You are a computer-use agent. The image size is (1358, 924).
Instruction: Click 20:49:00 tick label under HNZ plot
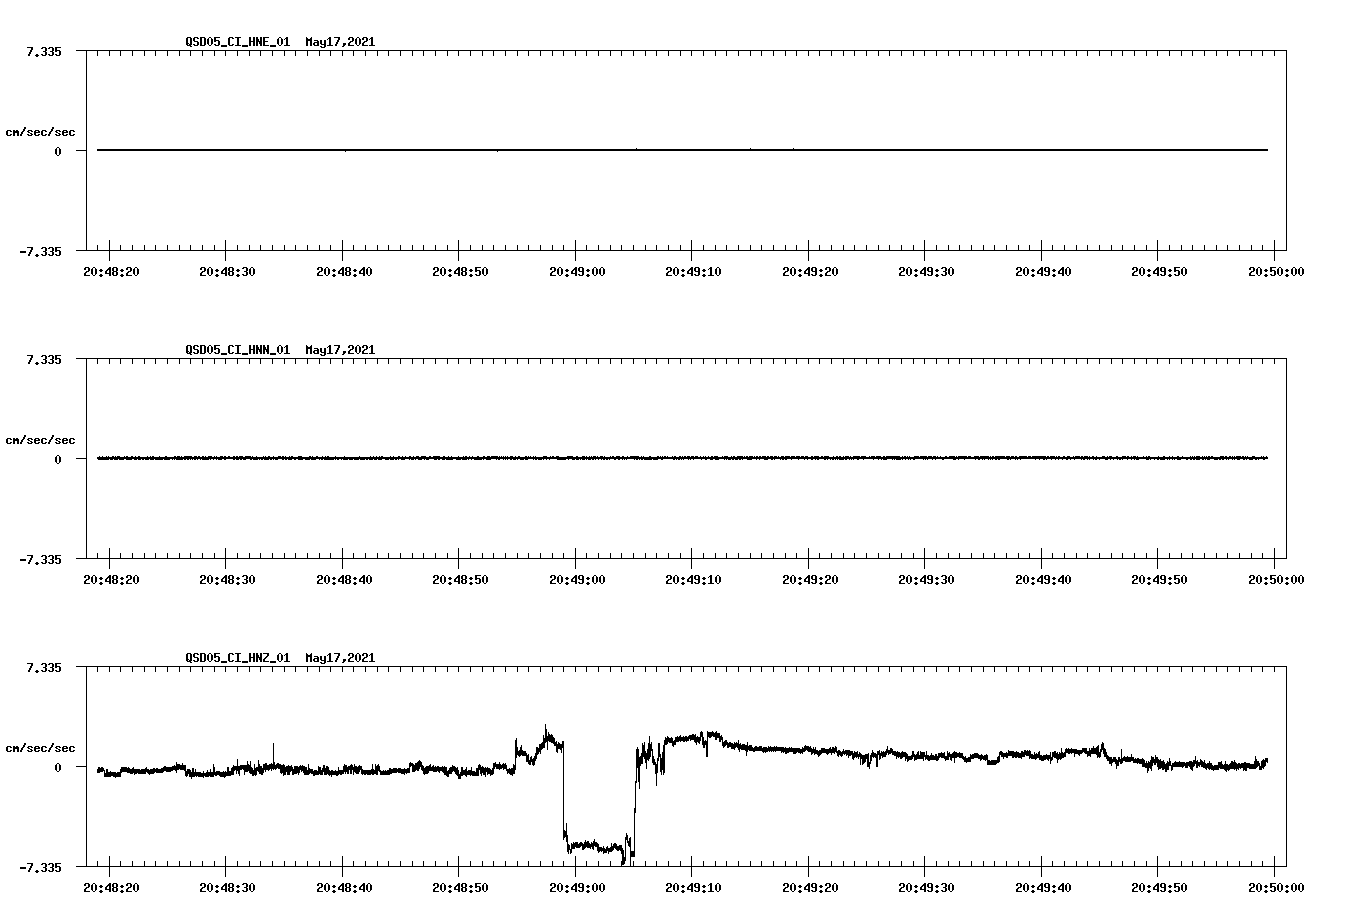click(x=576, y=887)
